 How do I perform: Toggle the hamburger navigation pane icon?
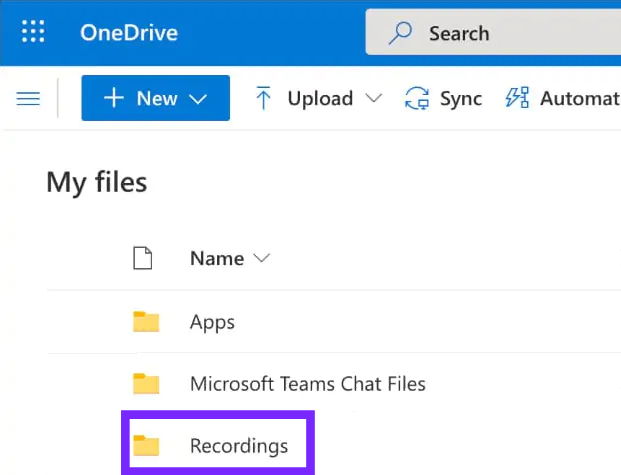(x=29, y=98)
